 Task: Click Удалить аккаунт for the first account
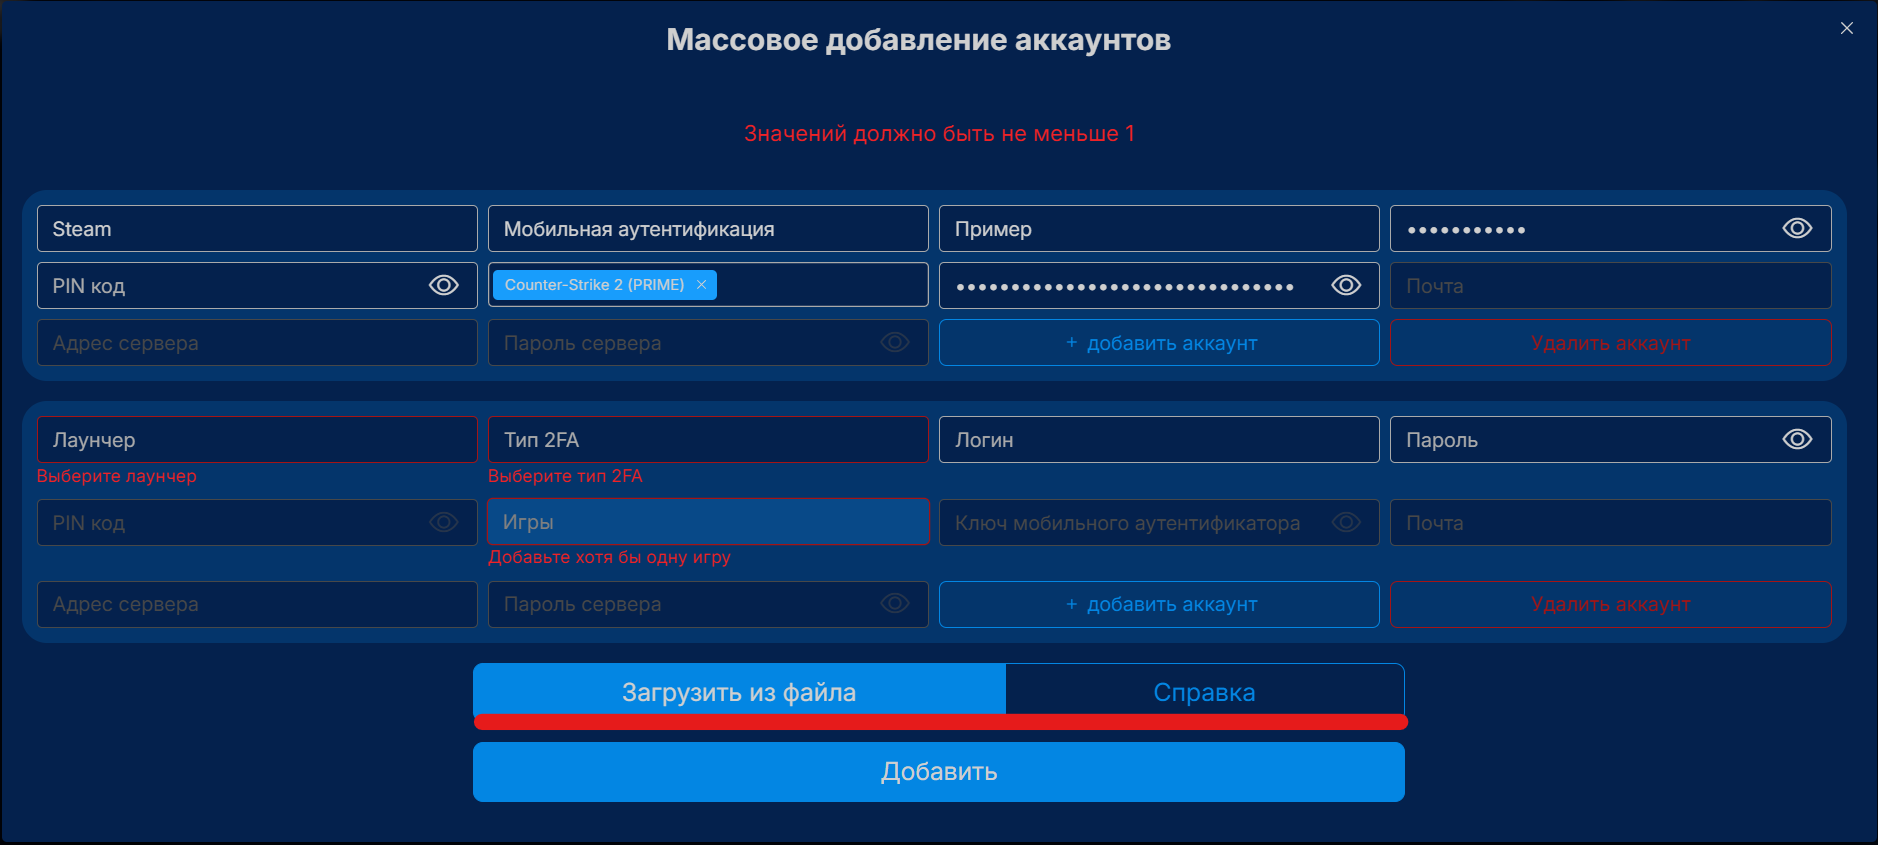[x=1610, y=343]
